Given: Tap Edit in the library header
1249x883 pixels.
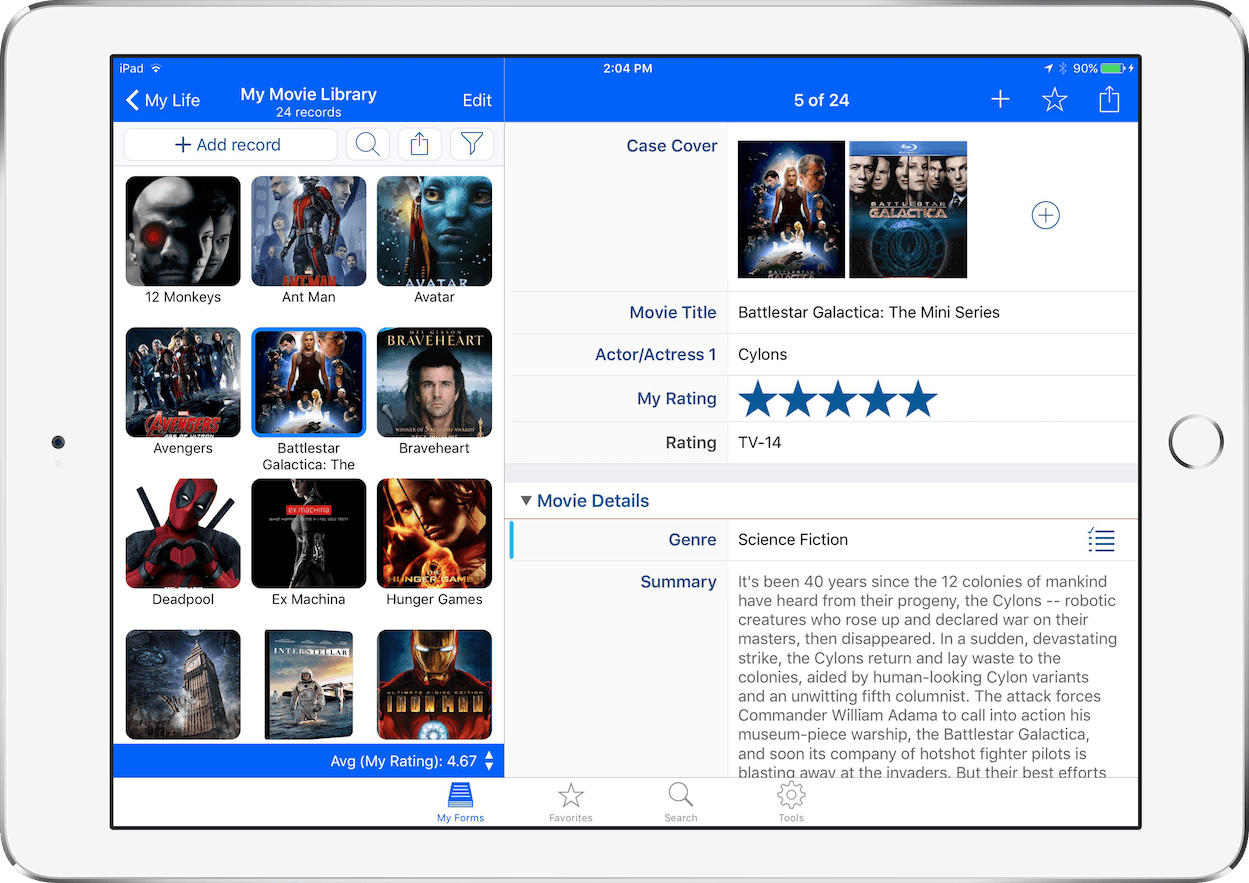Looking at the screenshot, I should click(x=477, y=100).
